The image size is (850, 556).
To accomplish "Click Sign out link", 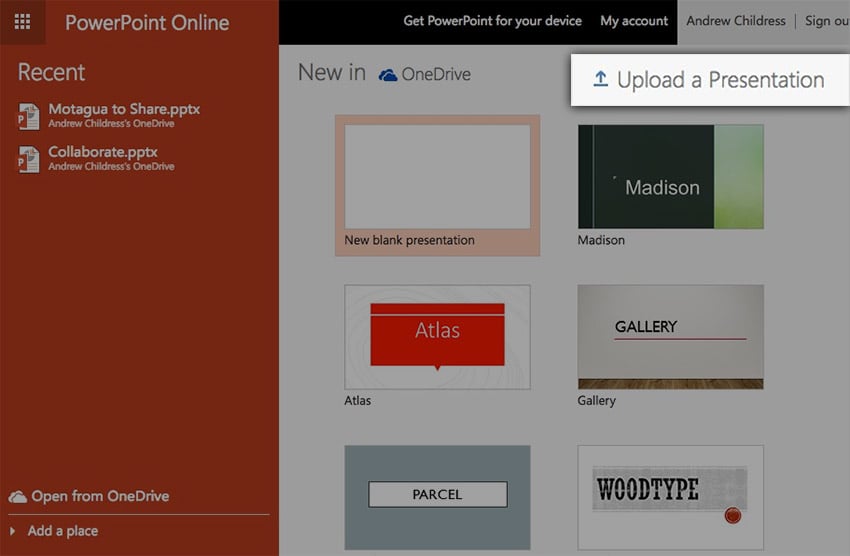I will click(826, 21).
